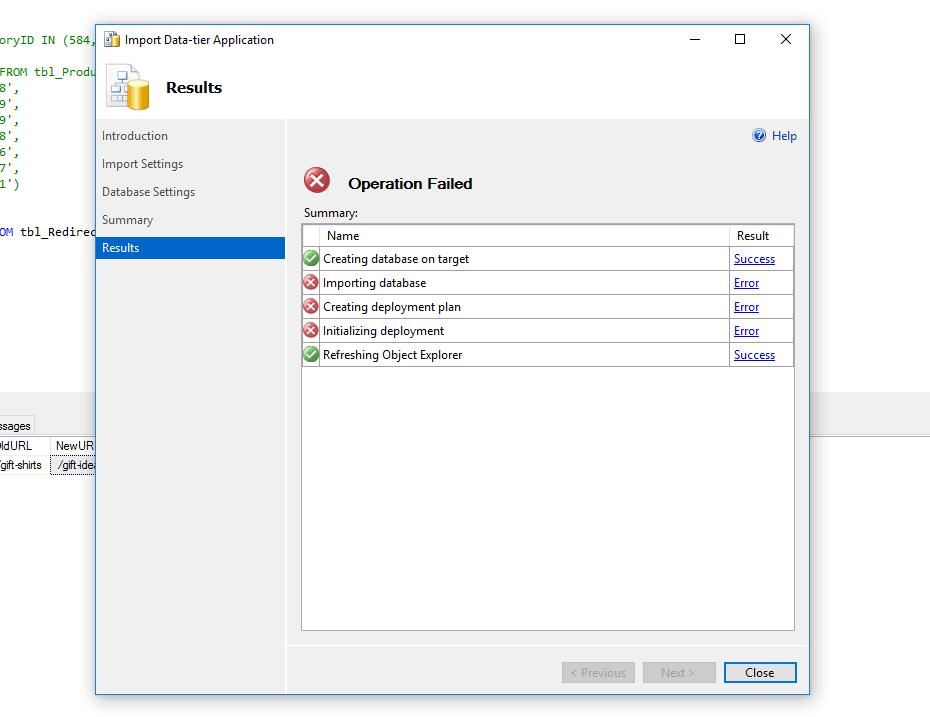930x717 pixels.
Task: Click green check icon beside Refreshing Object Explorer
Action: [x=311, y=355]
